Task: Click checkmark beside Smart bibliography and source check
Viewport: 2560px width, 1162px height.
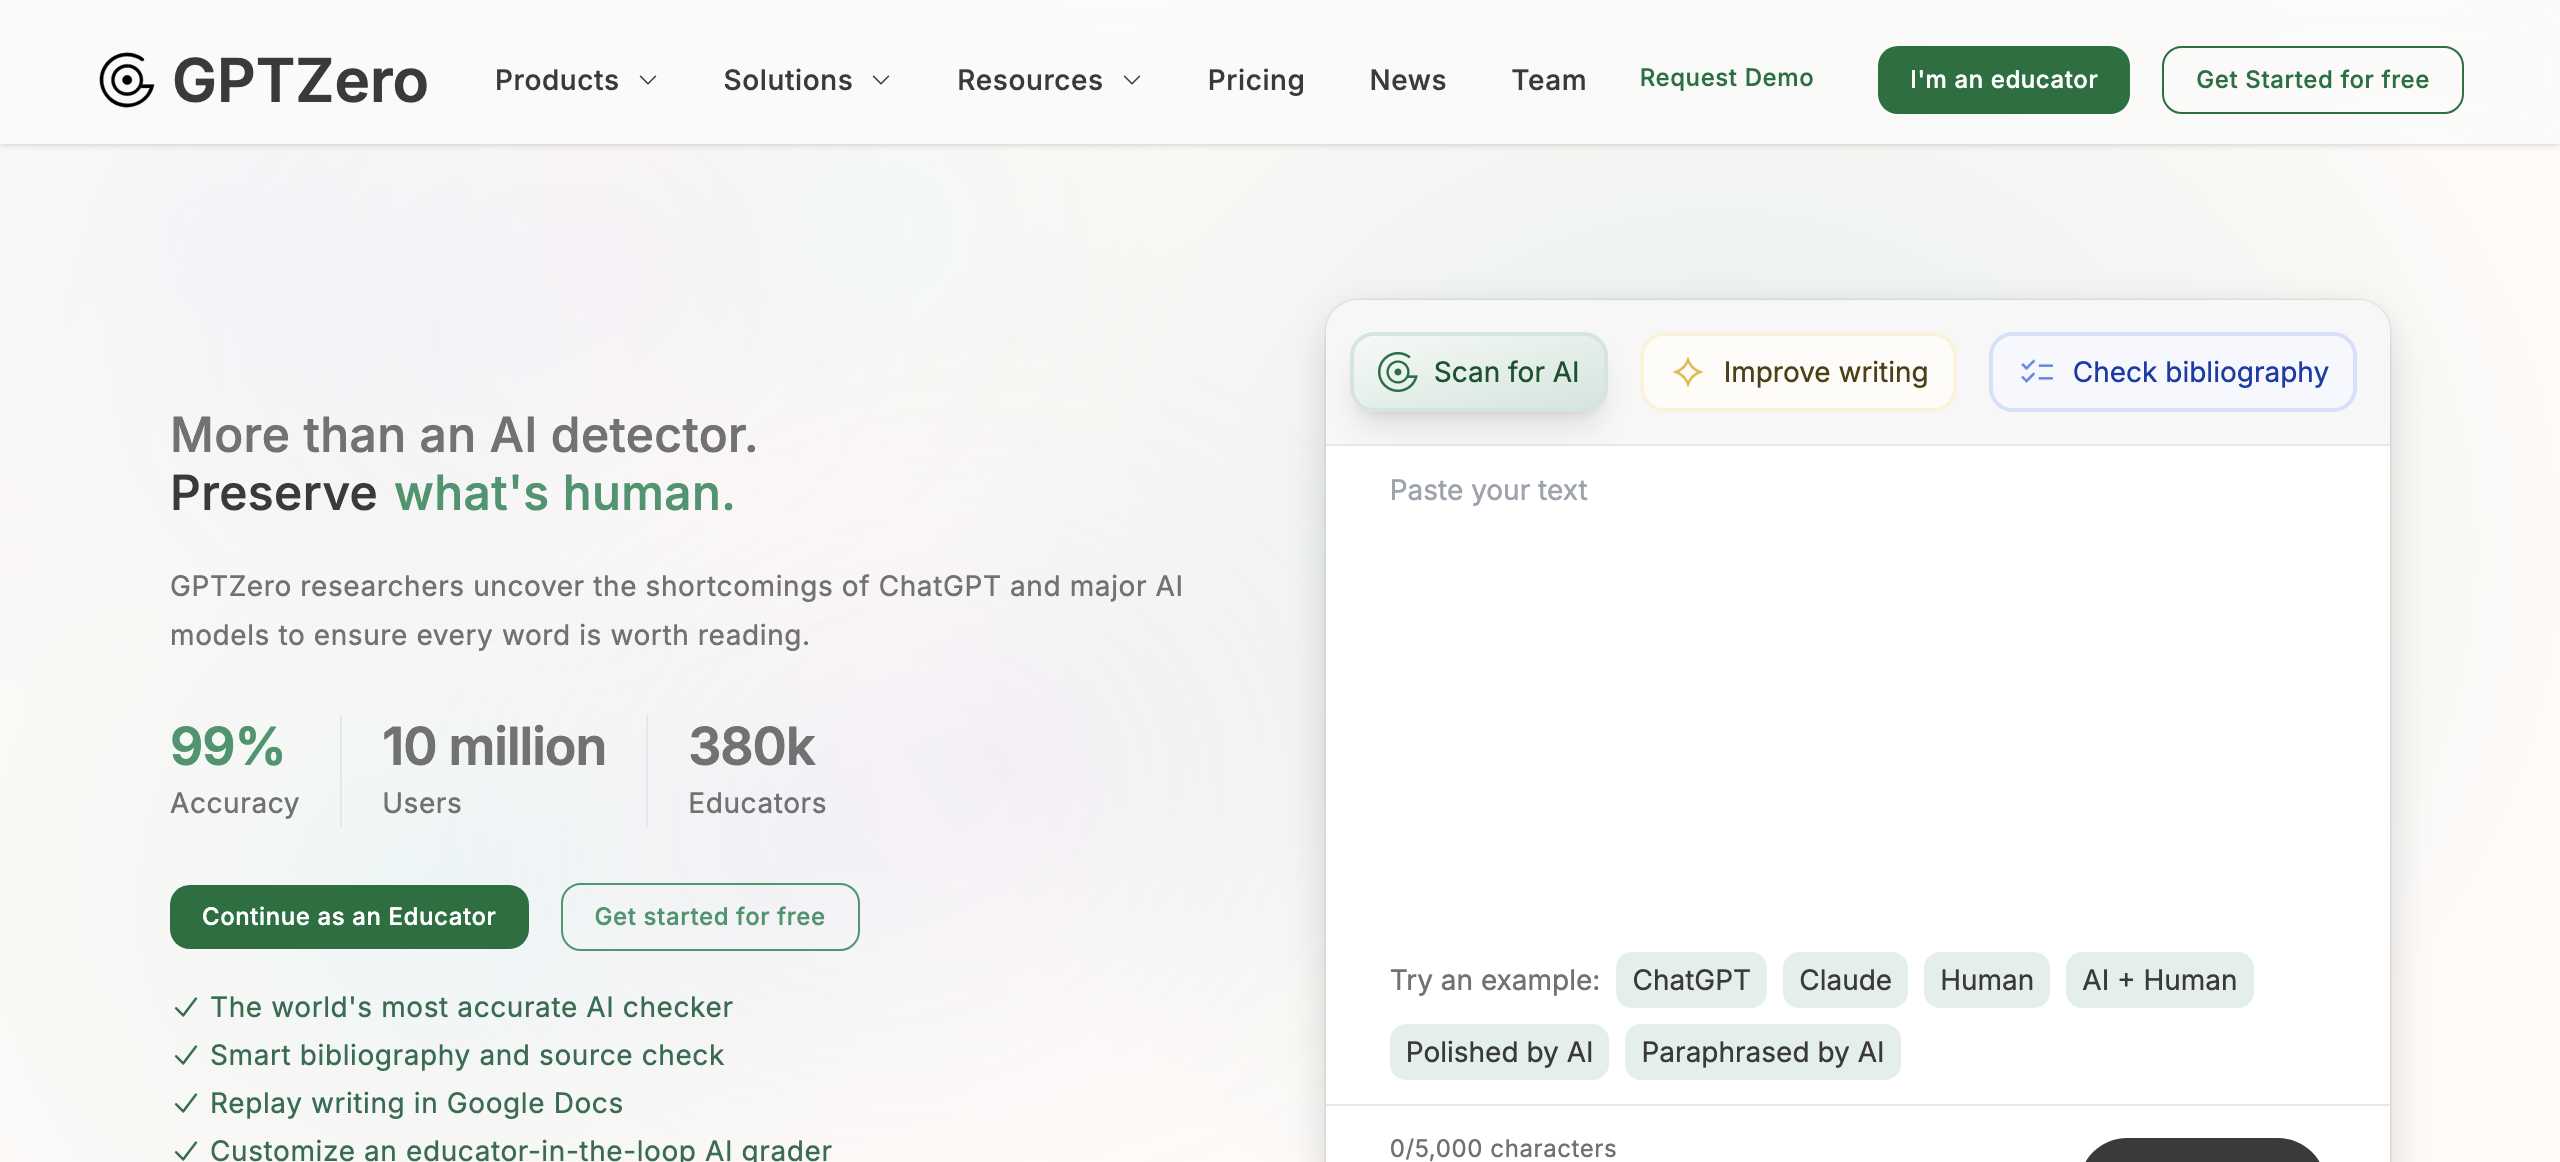Action: pos(185,1055)
